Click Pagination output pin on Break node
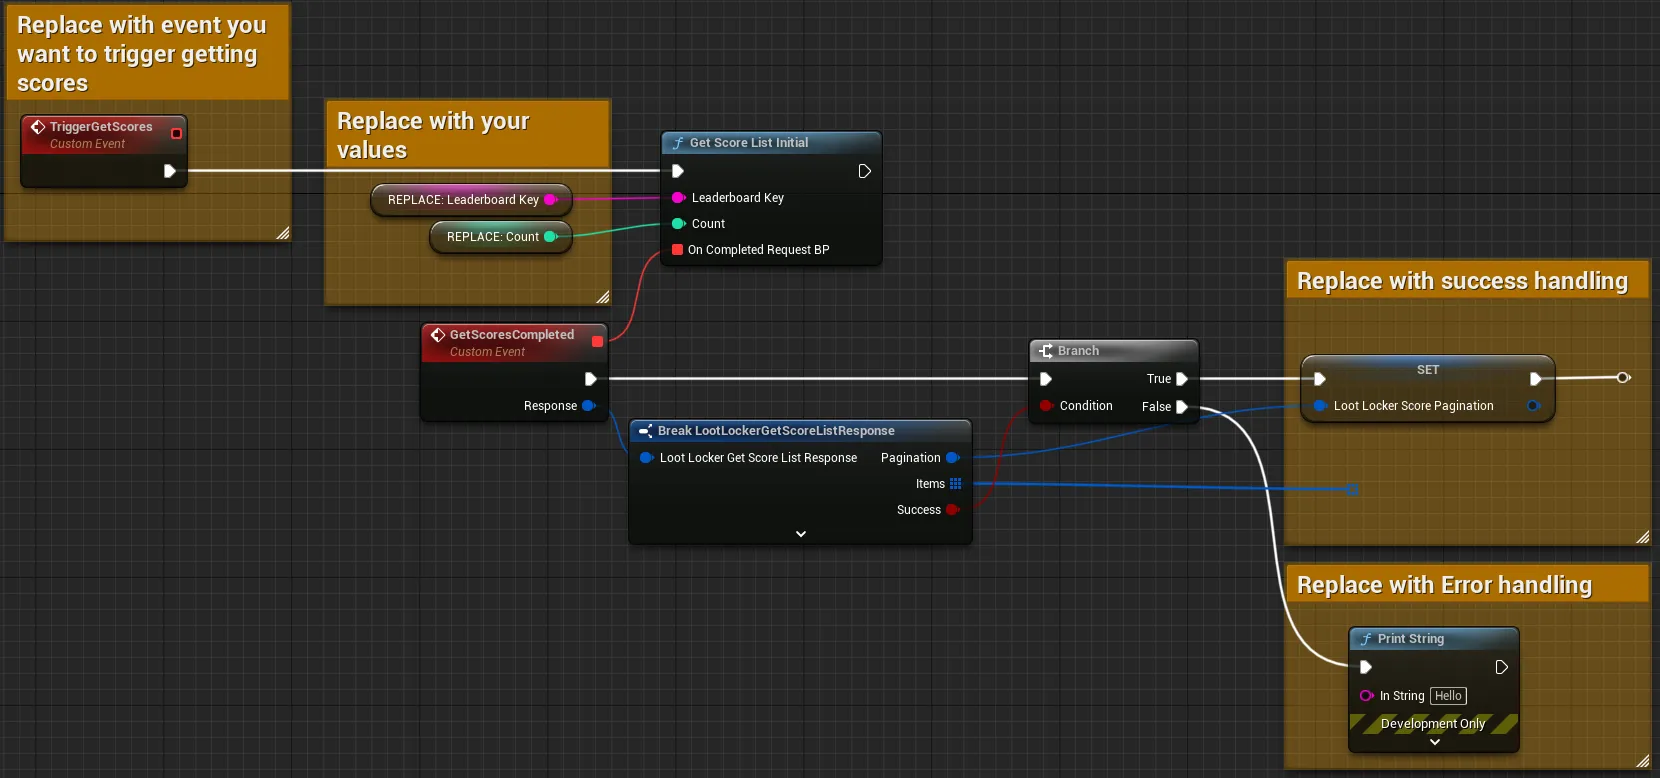 (953, 458)
